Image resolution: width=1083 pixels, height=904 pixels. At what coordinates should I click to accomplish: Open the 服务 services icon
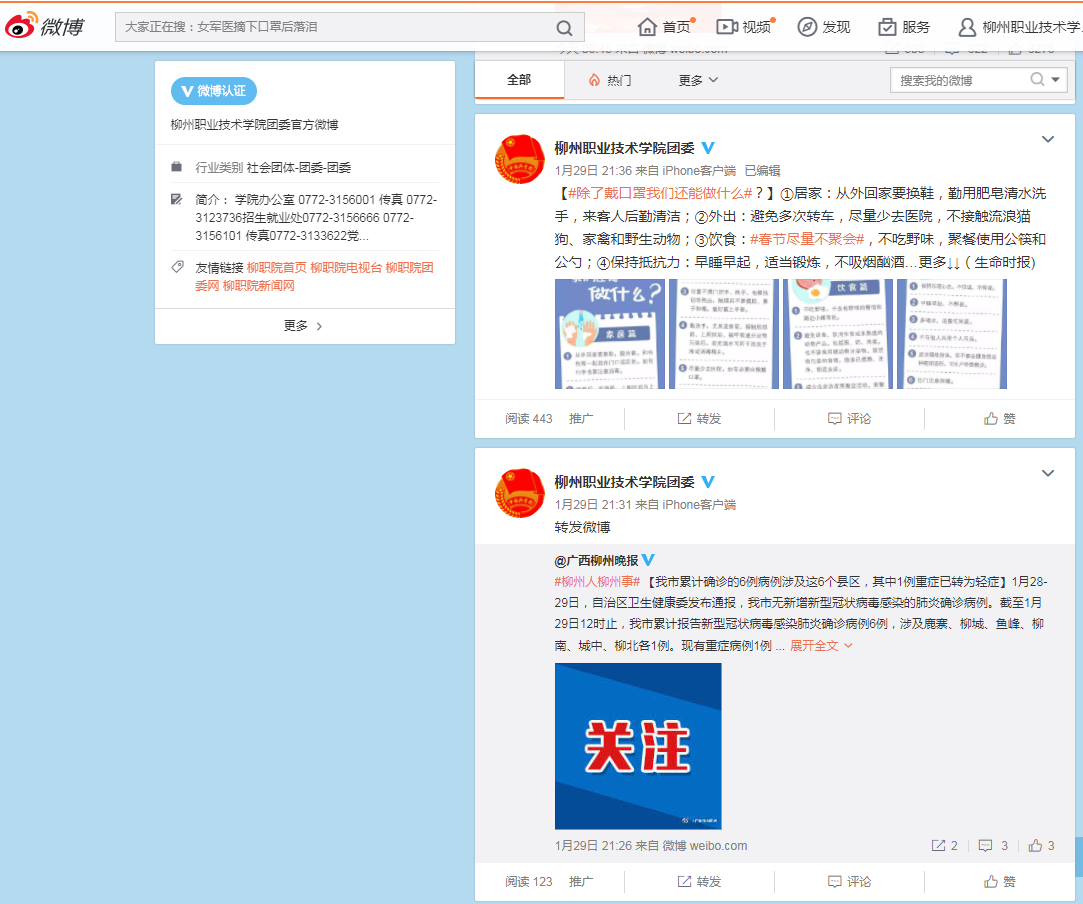tap(886, 27)
